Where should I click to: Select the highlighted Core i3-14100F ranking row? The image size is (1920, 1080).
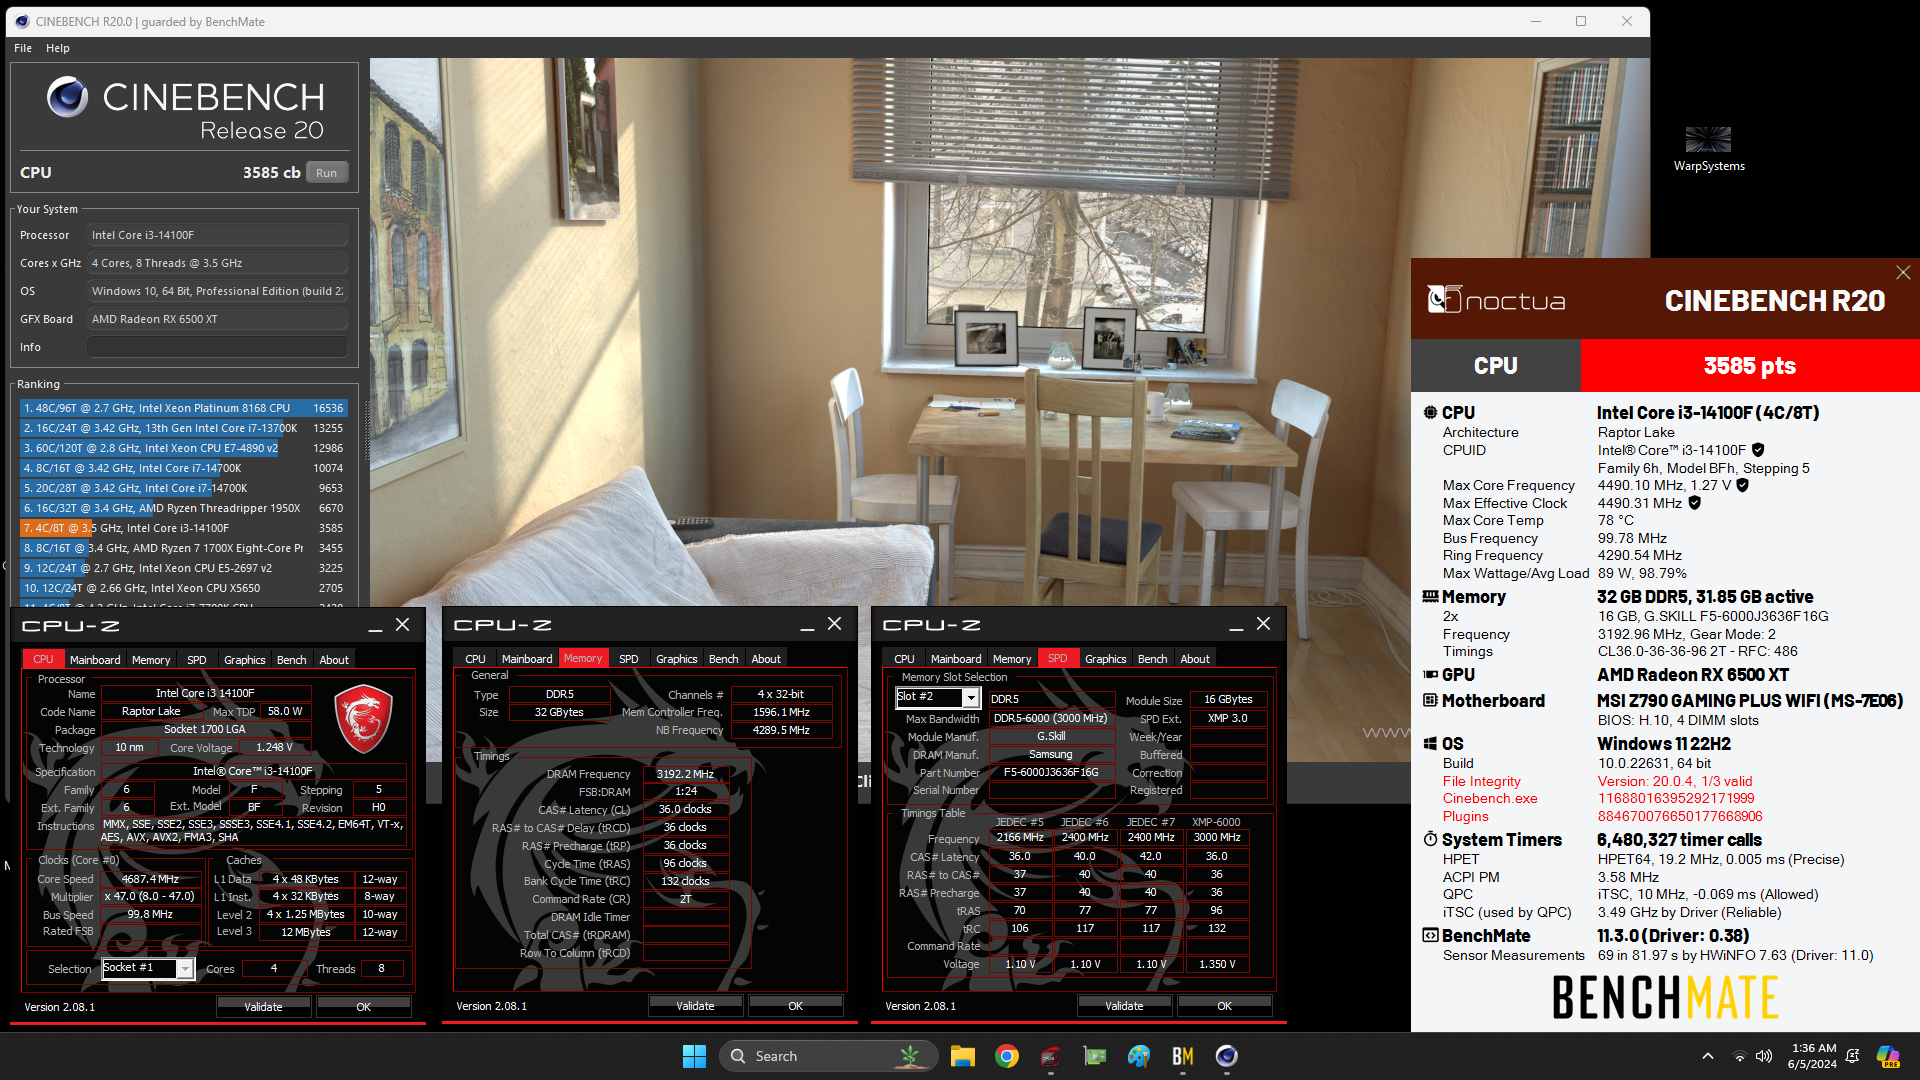click(x=184, y=528)
